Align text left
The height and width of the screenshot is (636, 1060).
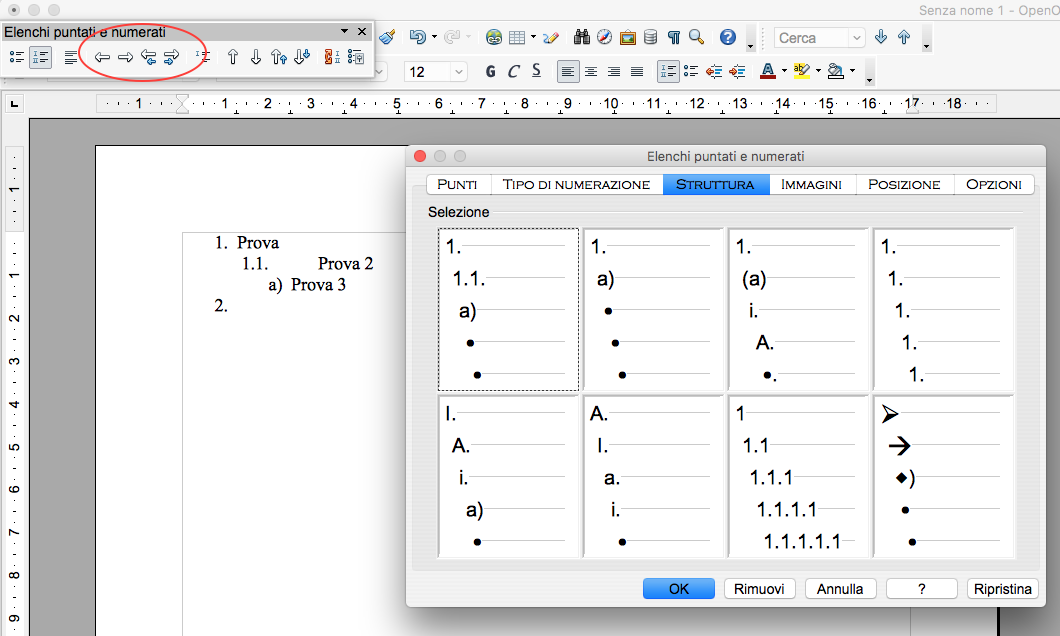568,71
